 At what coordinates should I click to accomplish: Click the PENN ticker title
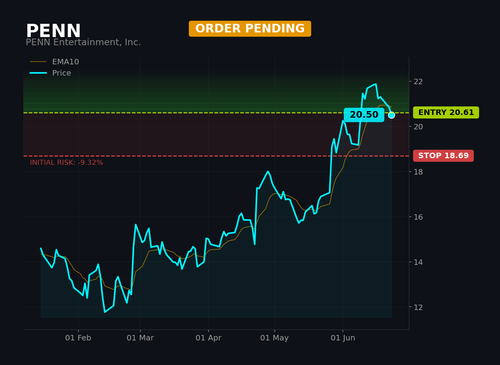coord(53,31)
